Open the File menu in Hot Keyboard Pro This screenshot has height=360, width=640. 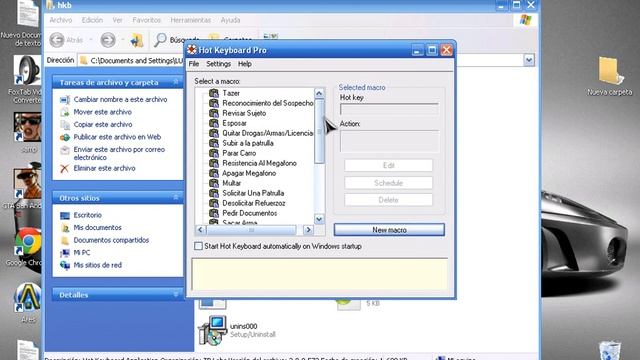(194, 64)
